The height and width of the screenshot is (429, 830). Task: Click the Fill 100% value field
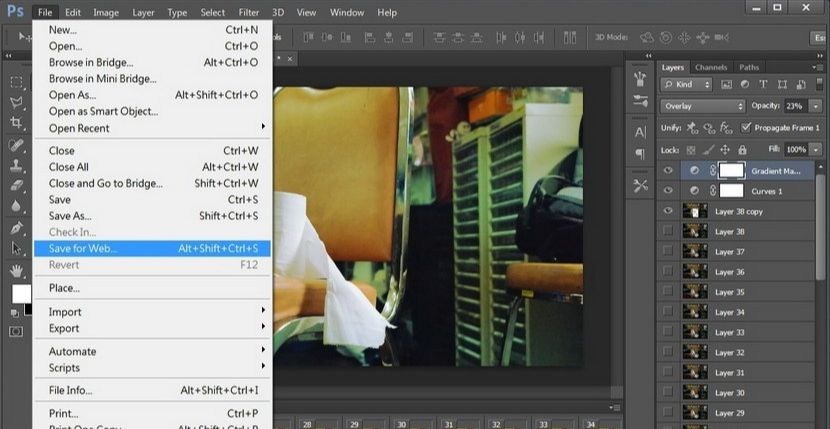pos(797,150)
